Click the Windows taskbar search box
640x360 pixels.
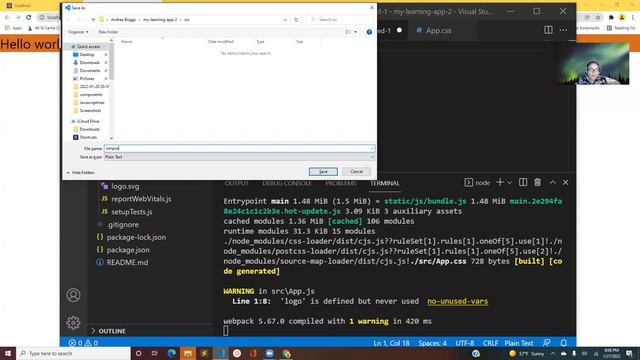click(73, 353)
